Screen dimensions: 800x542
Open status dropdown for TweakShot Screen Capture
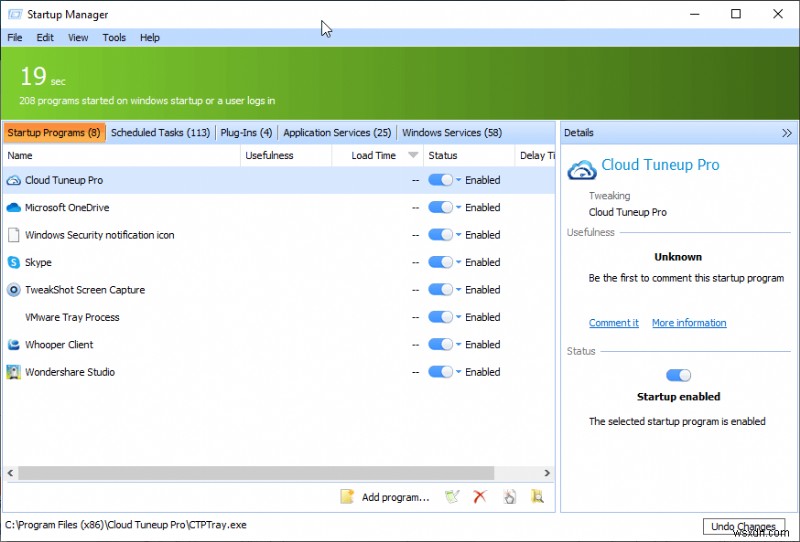pos(458,290)
